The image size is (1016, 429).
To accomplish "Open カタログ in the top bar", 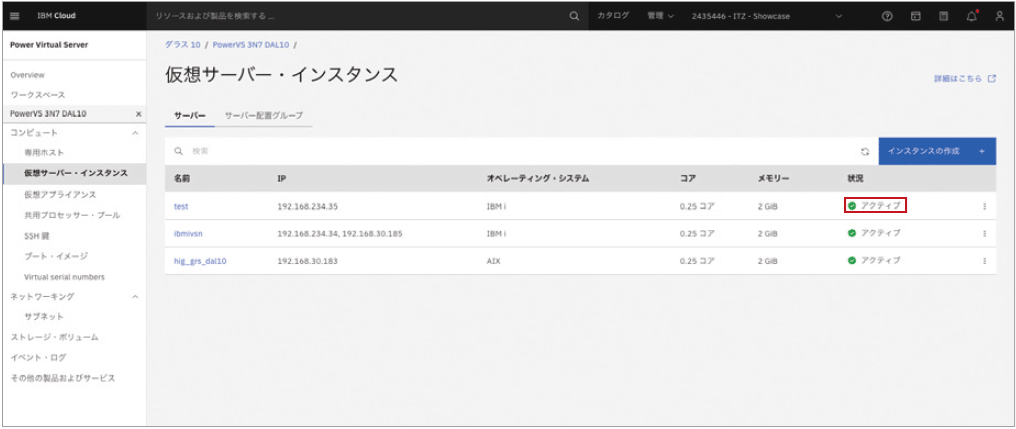I will pos(612,16).
